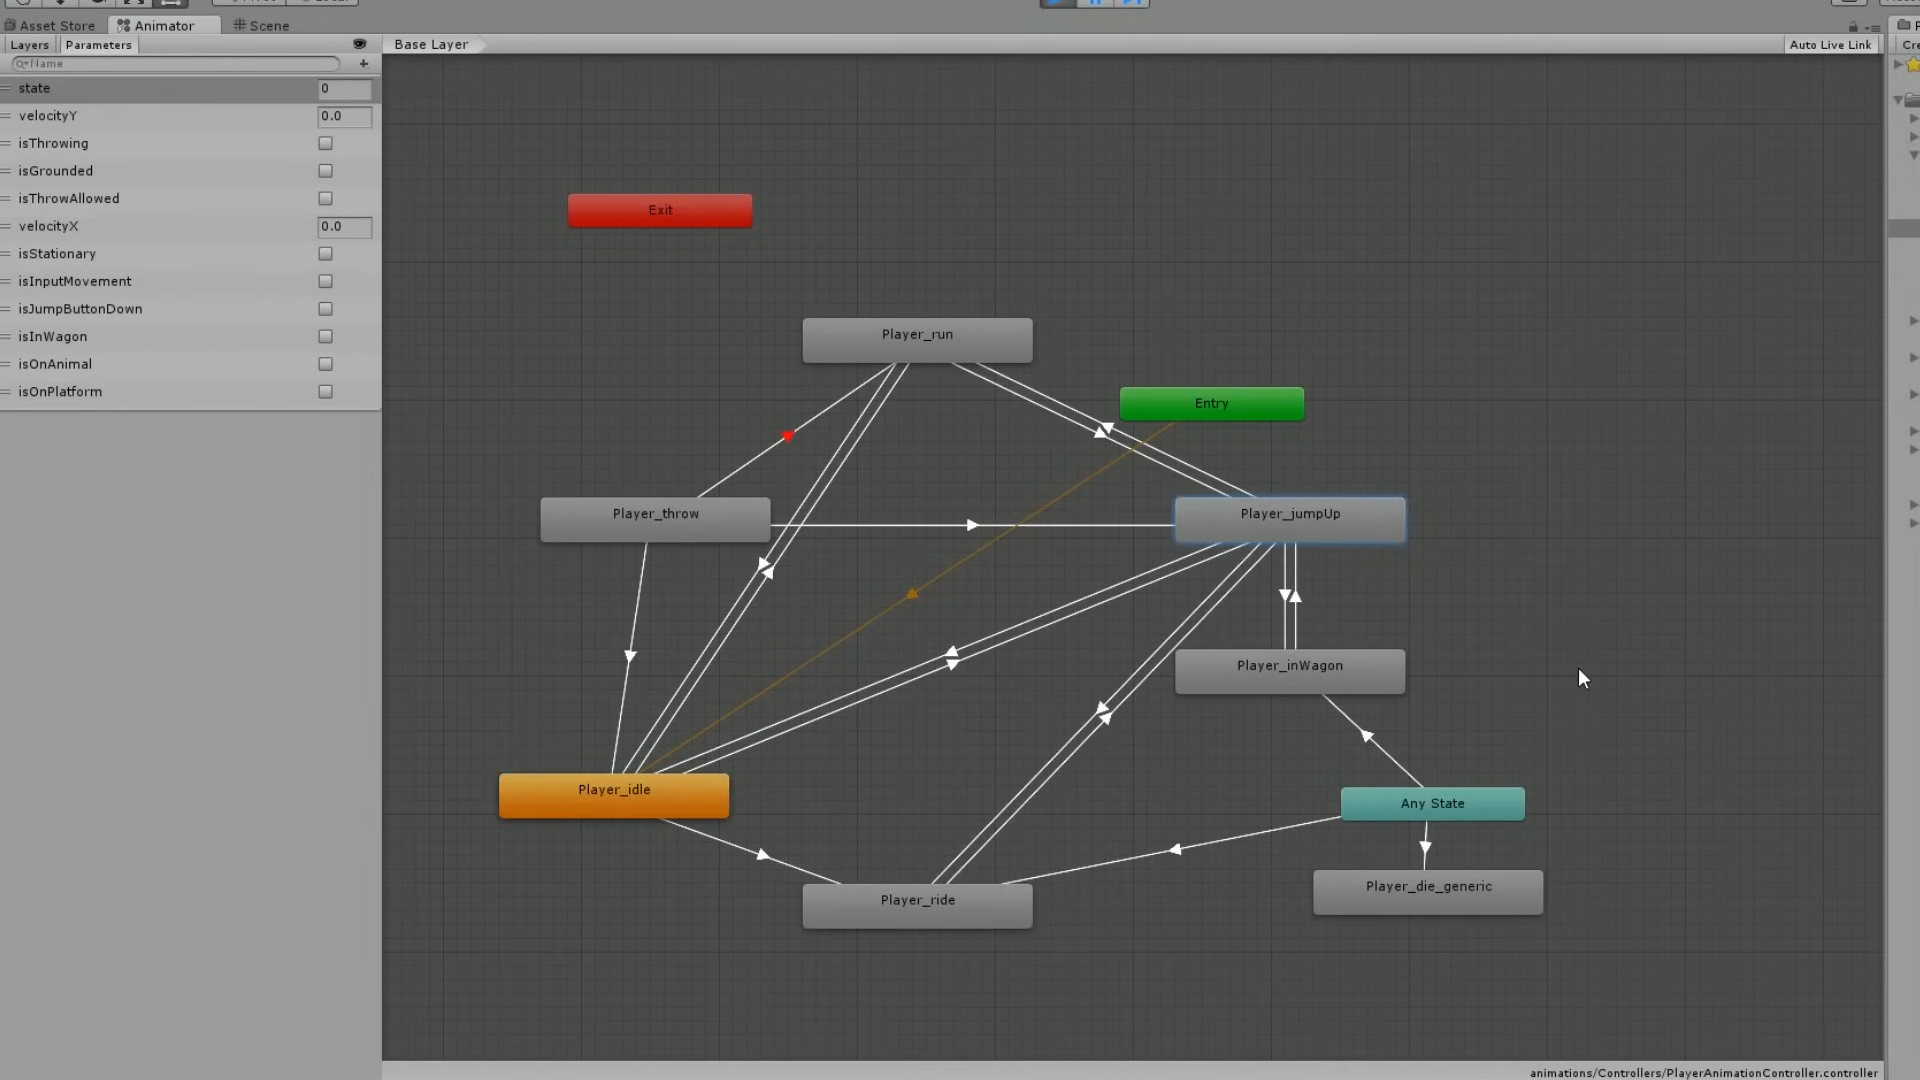Toggle the isOnPlatform checkbox
Screen dimensions: 1920x1080
click(x=325, y=392)
